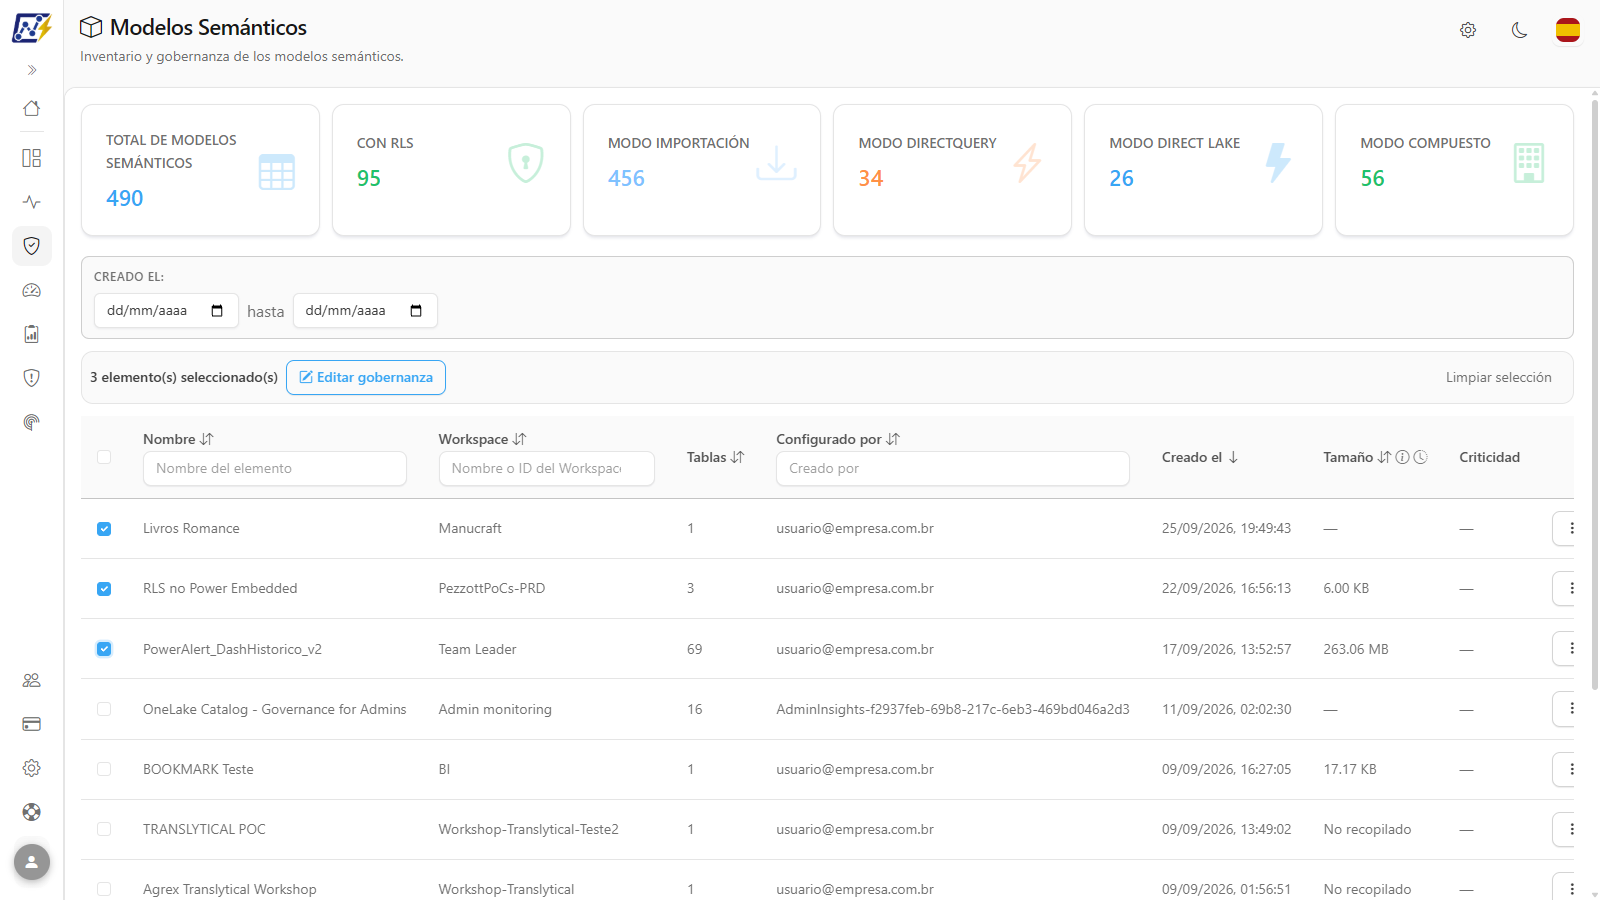Screen dimensions: 1600x900
Task: Focus the Creado por filter field
Action: pos(953,468)
